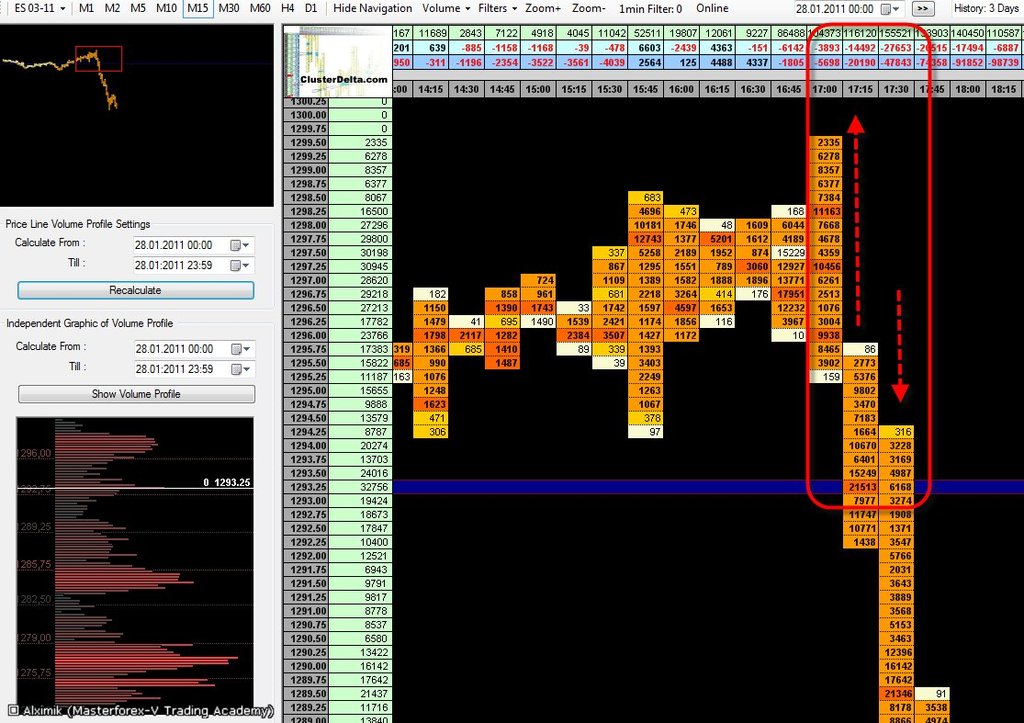The image size is (1024, 723).
Task: Click the >> forward navigation button
Action: click(923, 9)
